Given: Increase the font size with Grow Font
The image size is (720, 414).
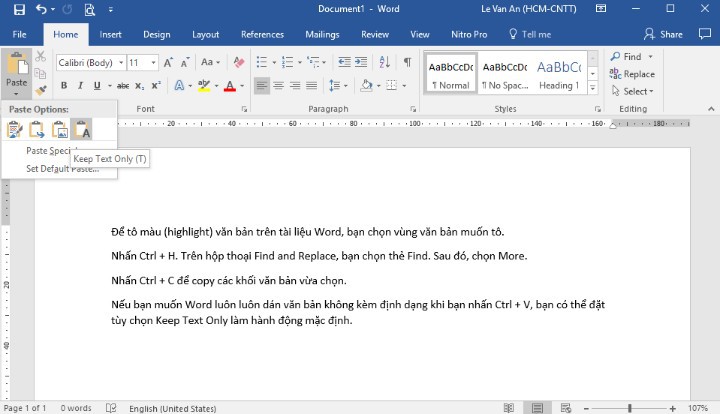Looking at the screenshot, I should [169, 62].
